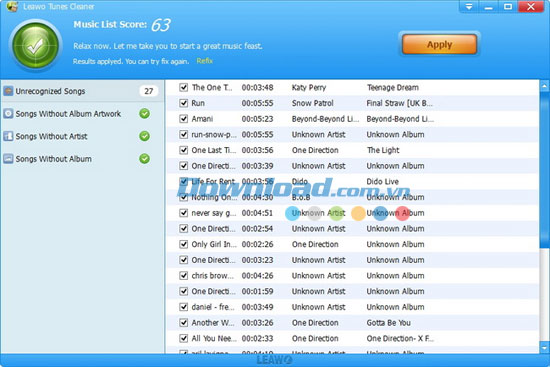
Task: Select Songs Without Artist category
Action: point(82,136)
